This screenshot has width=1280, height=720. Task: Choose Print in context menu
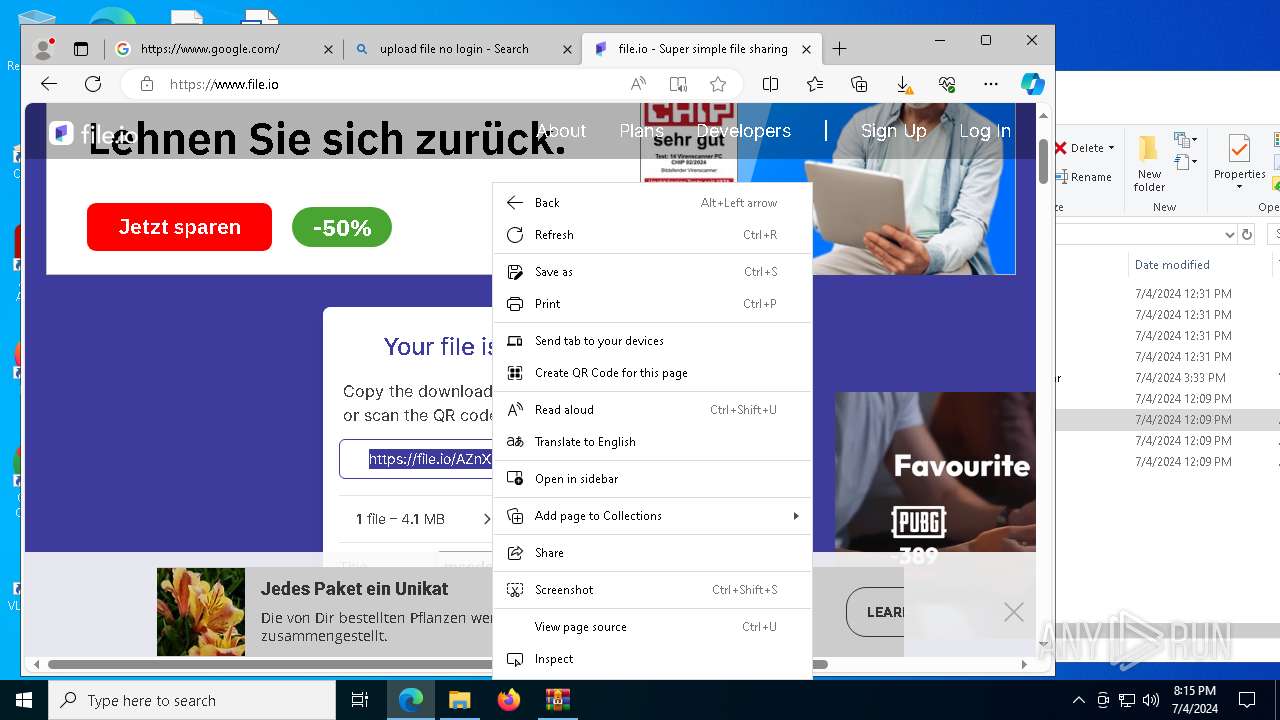[x=653, y=304]
